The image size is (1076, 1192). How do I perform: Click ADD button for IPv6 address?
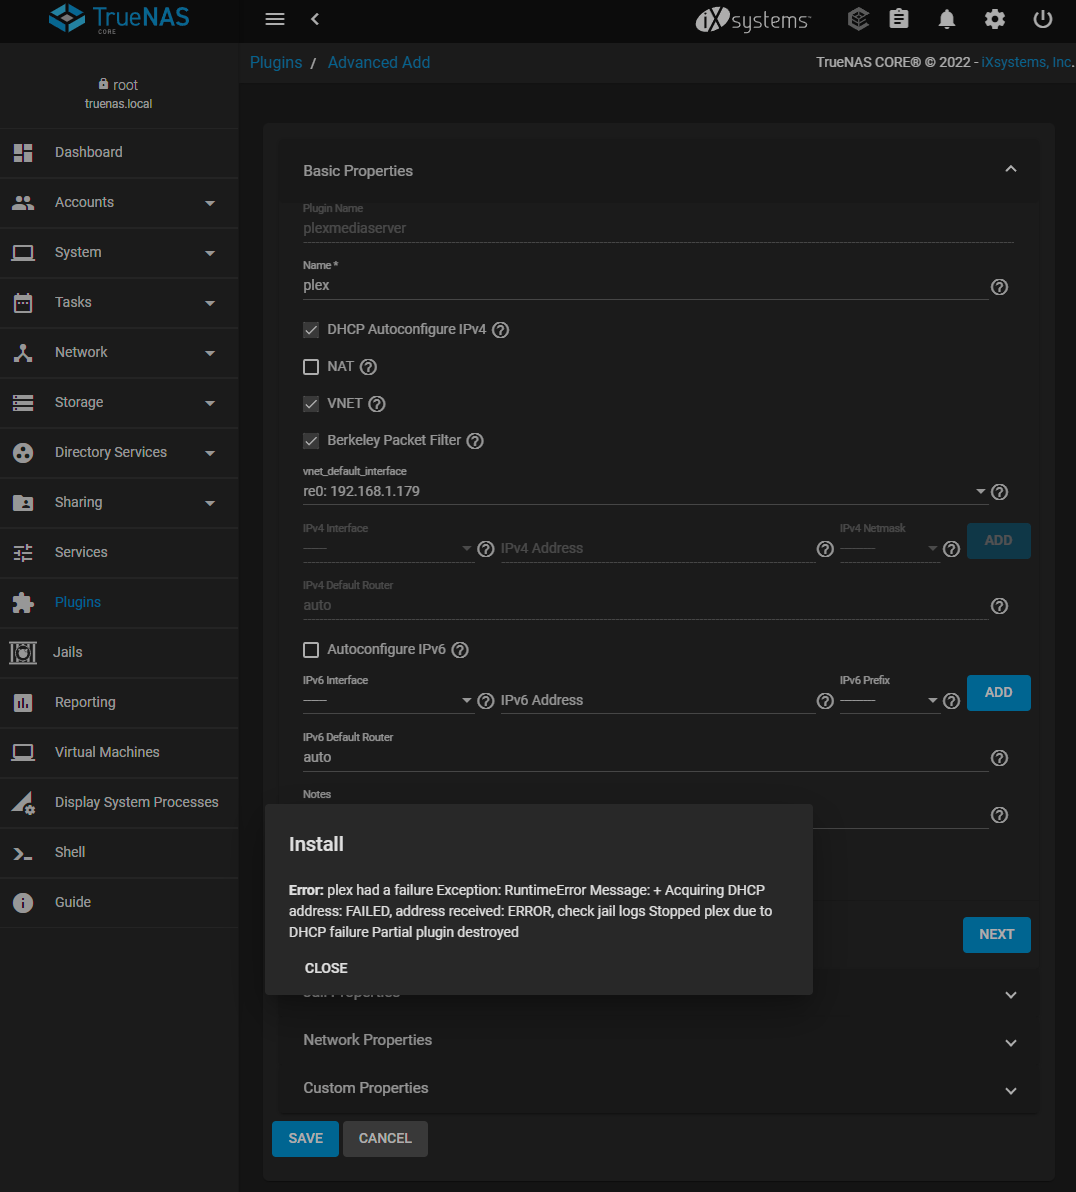(998, 693)
